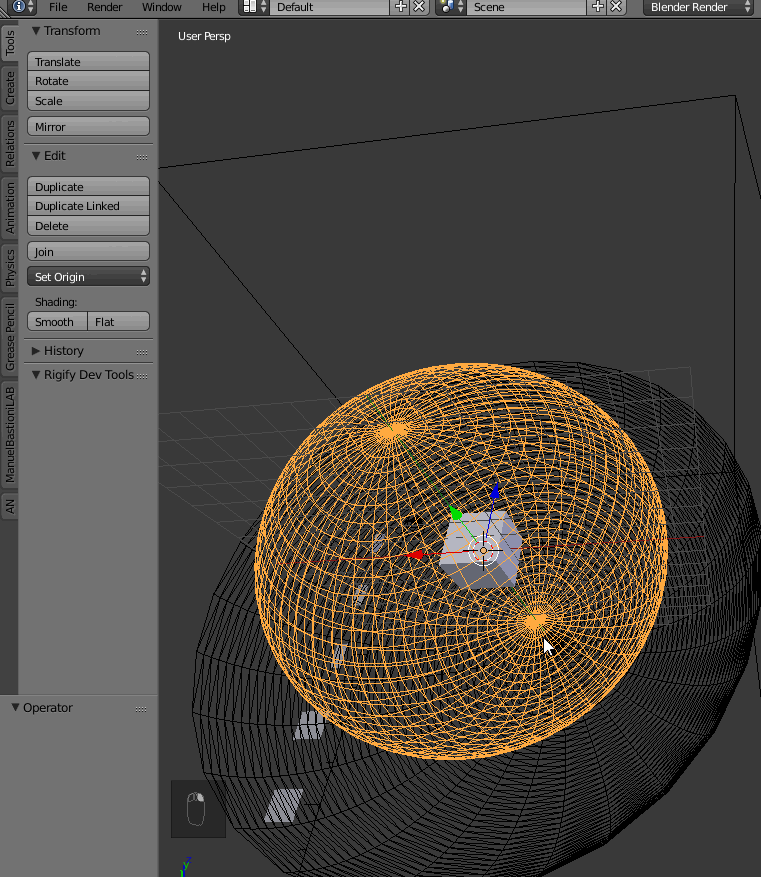Open the Set Origin dropdown

88,277
